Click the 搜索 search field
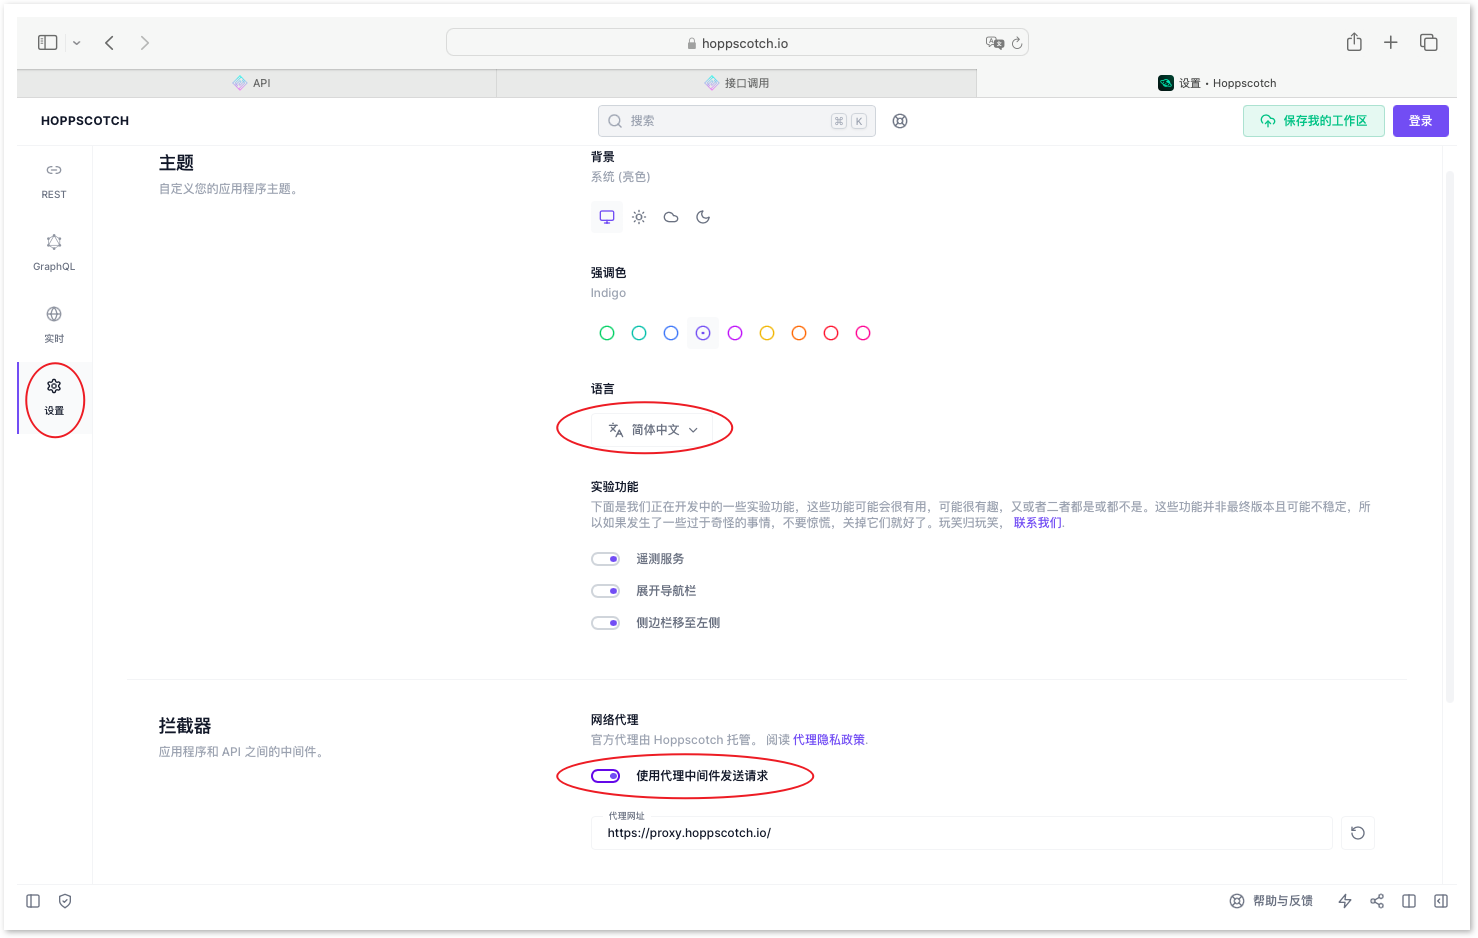Viewport: 1478px width, 938px height. [737, 121]
